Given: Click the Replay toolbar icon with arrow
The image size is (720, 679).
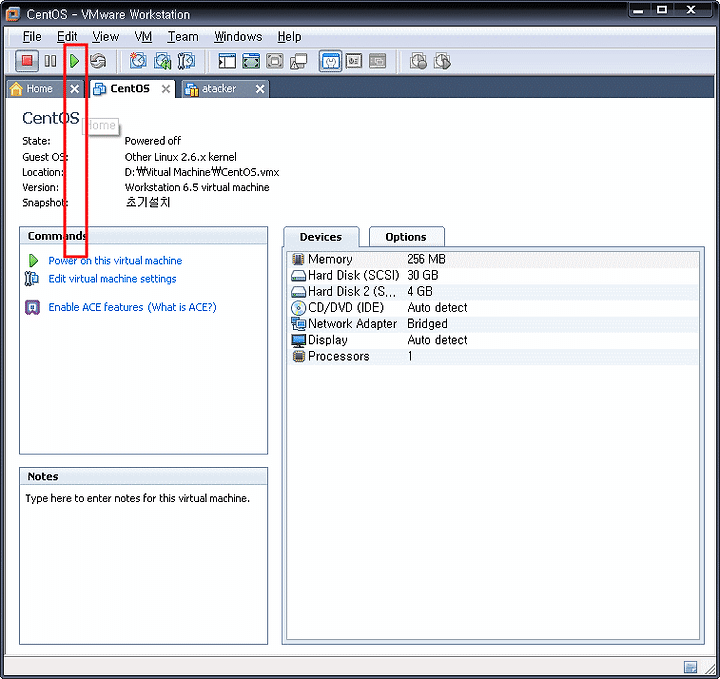Looking at the screenshot, I should click(x=442, y=61).
